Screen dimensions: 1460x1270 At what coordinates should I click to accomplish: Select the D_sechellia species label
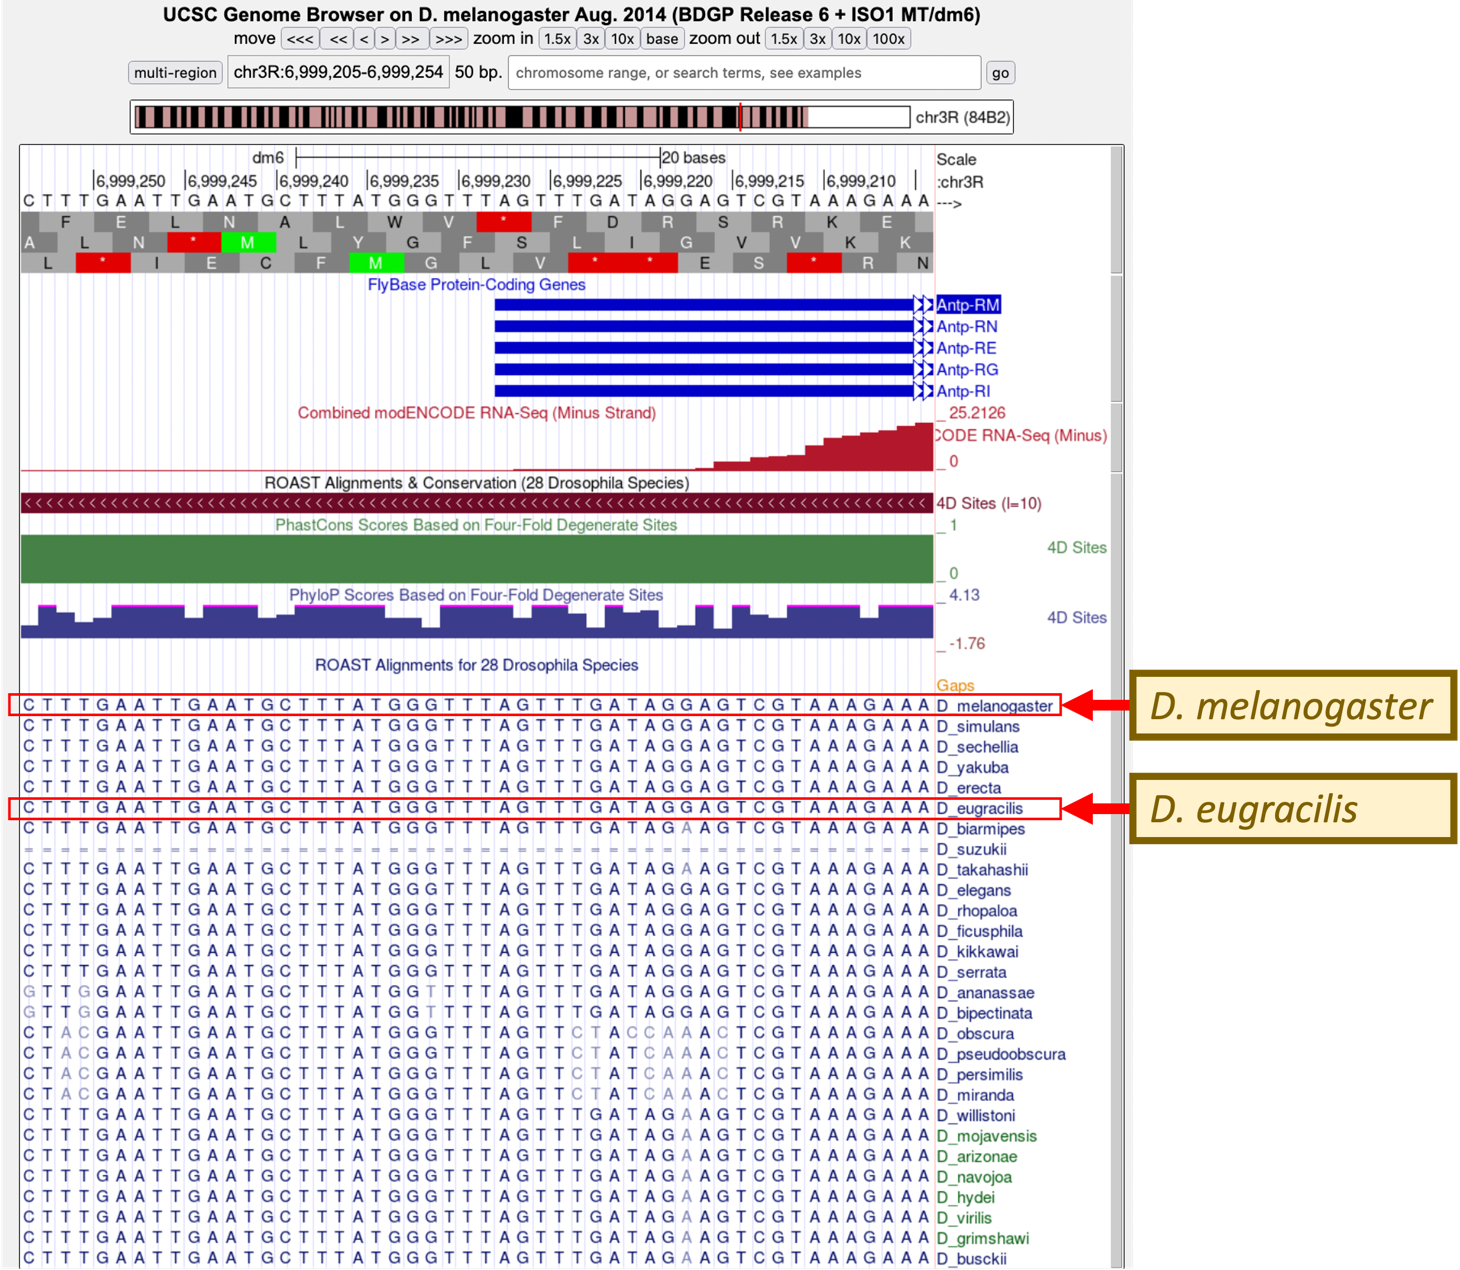[977, 747]
